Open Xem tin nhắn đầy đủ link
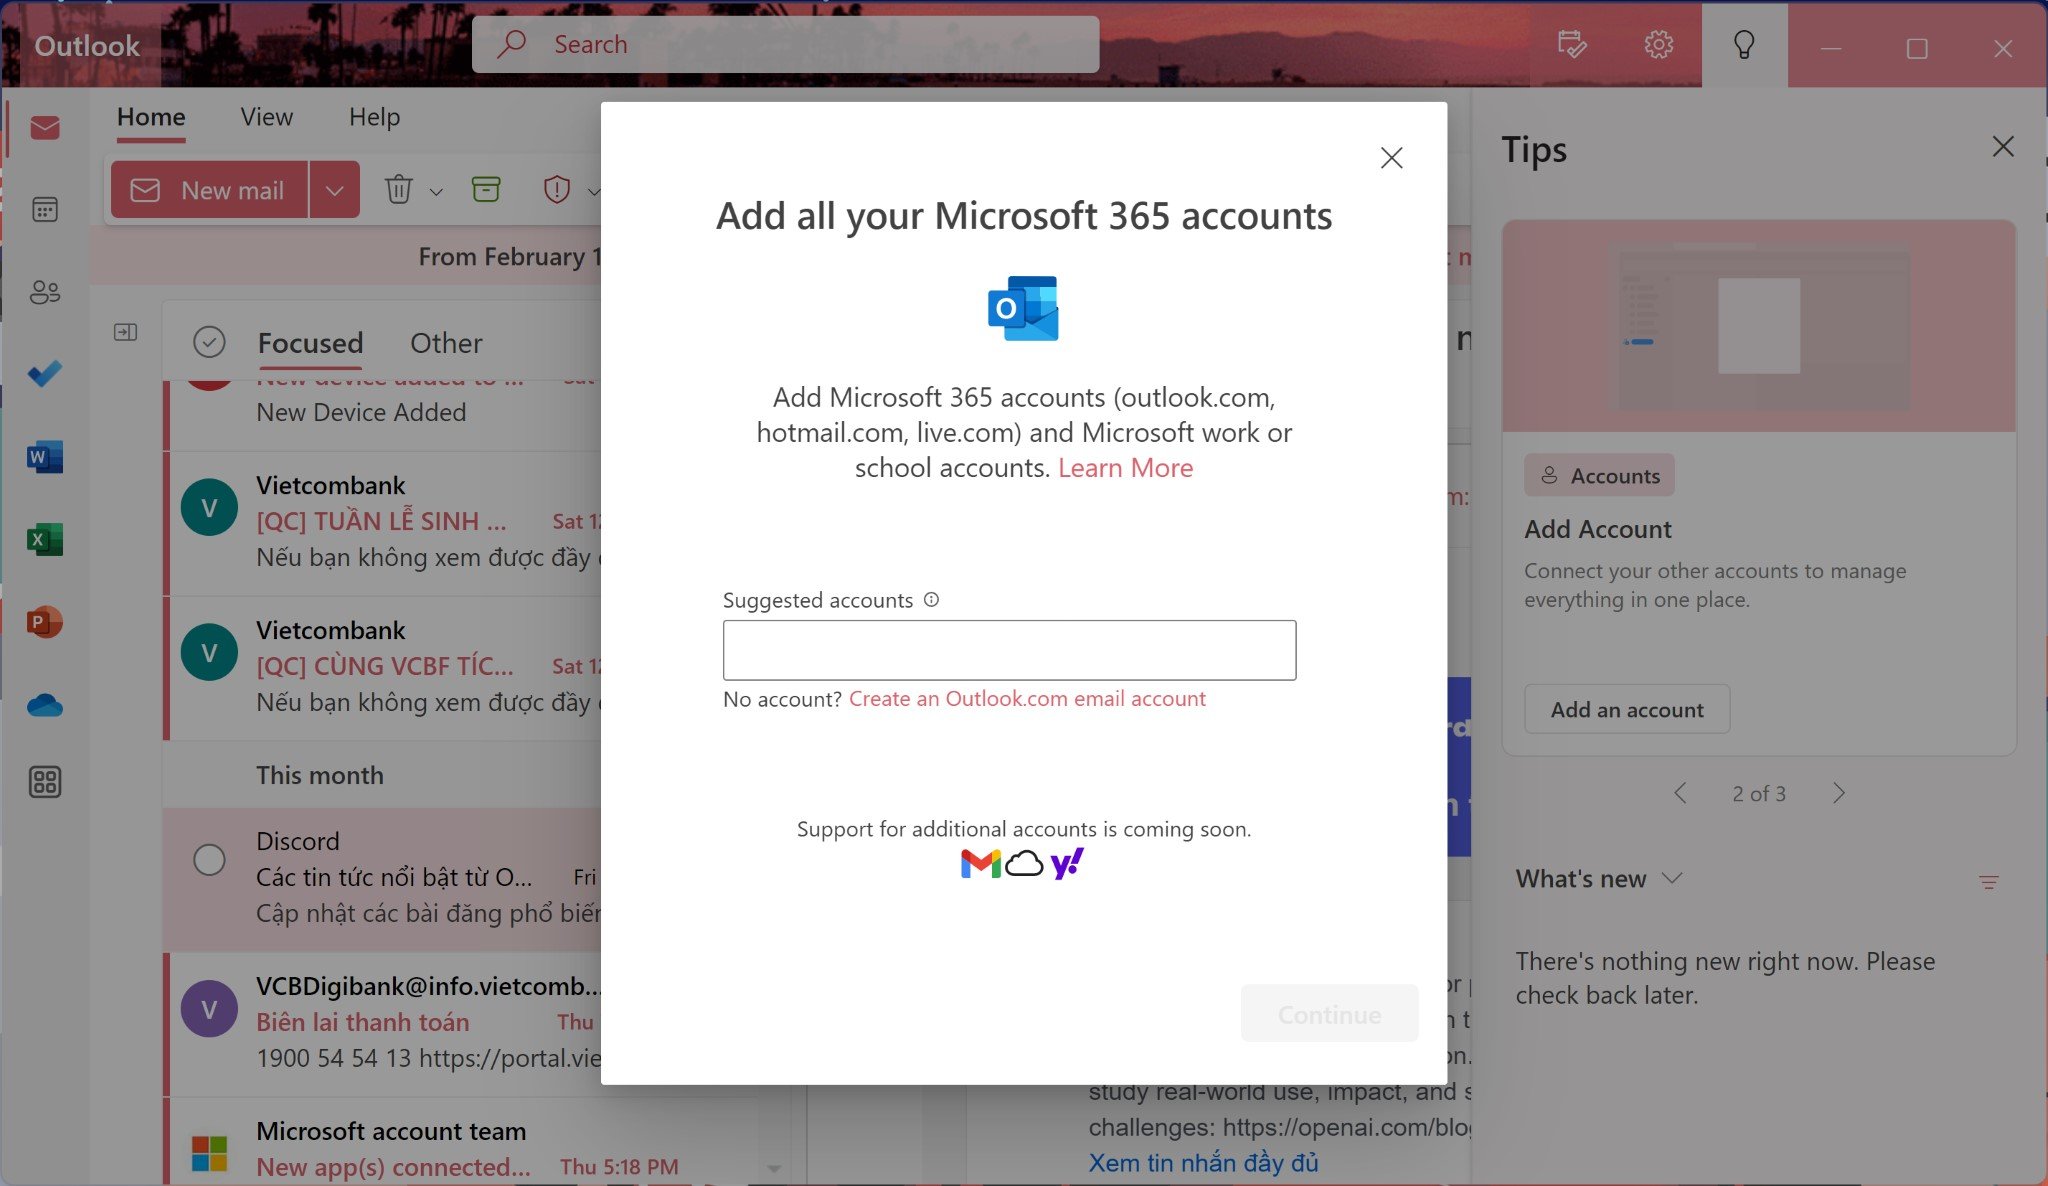Viewport: 2048px width, 1186px height. [x=1203, y=1163]
